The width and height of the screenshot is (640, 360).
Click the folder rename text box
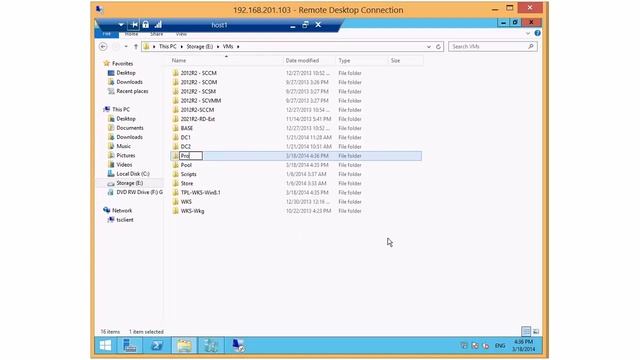(191, 156)
